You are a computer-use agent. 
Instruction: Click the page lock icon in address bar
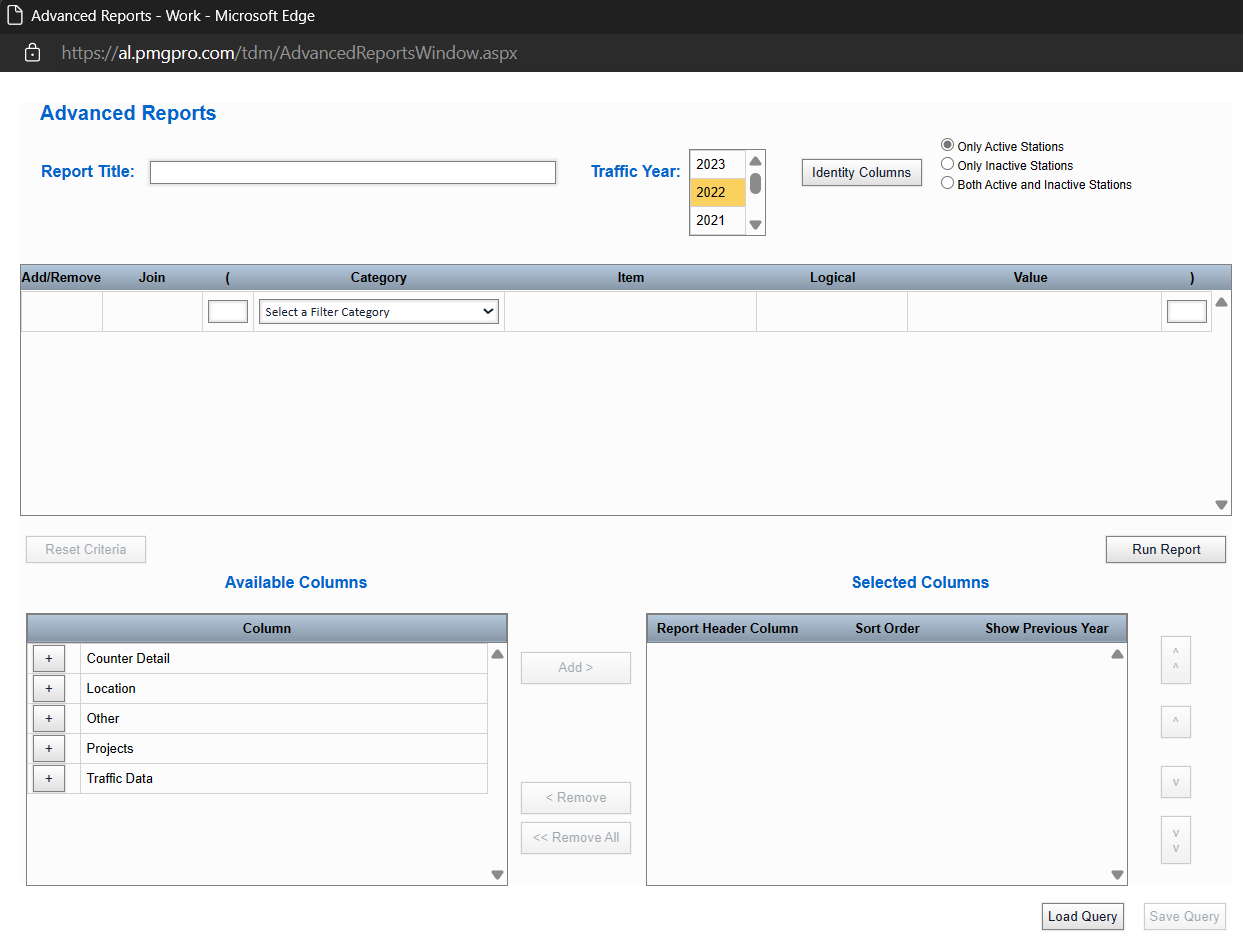(x=32, y=52)
